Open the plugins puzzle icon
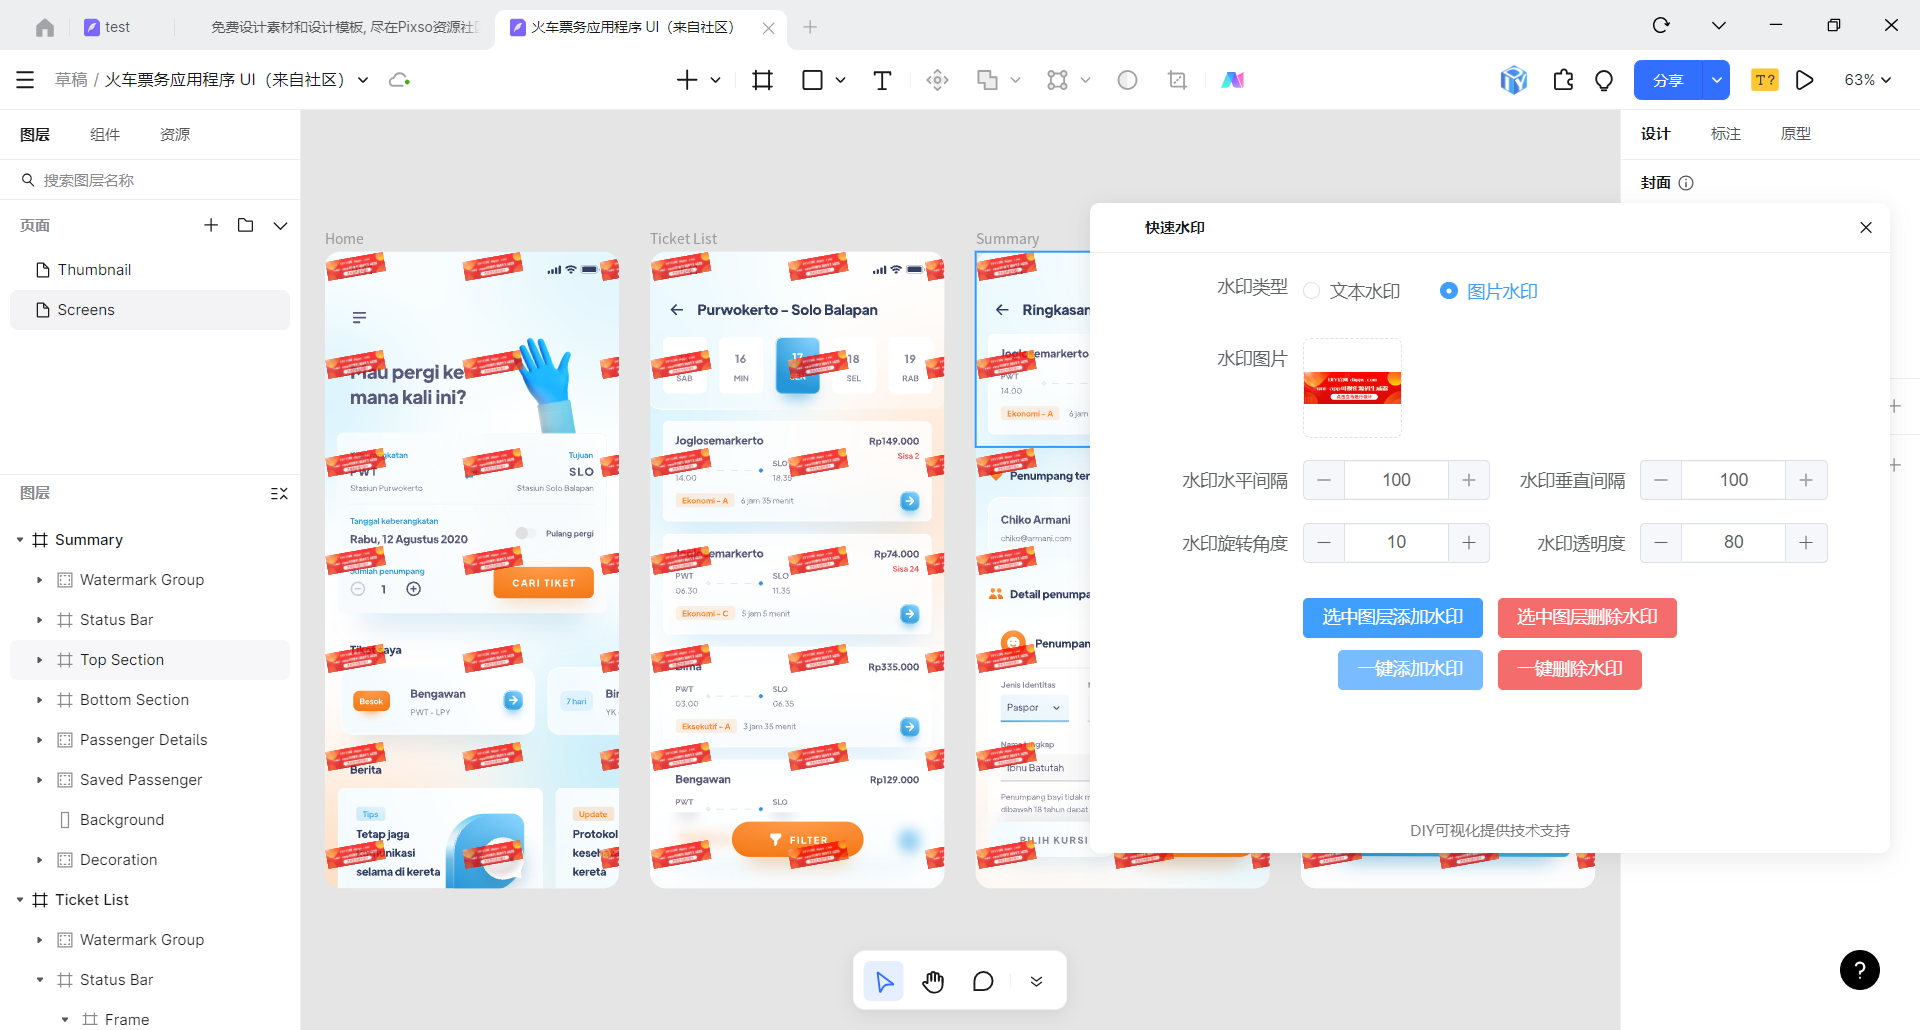The image size is (1920, 1030). [1563, 80]
